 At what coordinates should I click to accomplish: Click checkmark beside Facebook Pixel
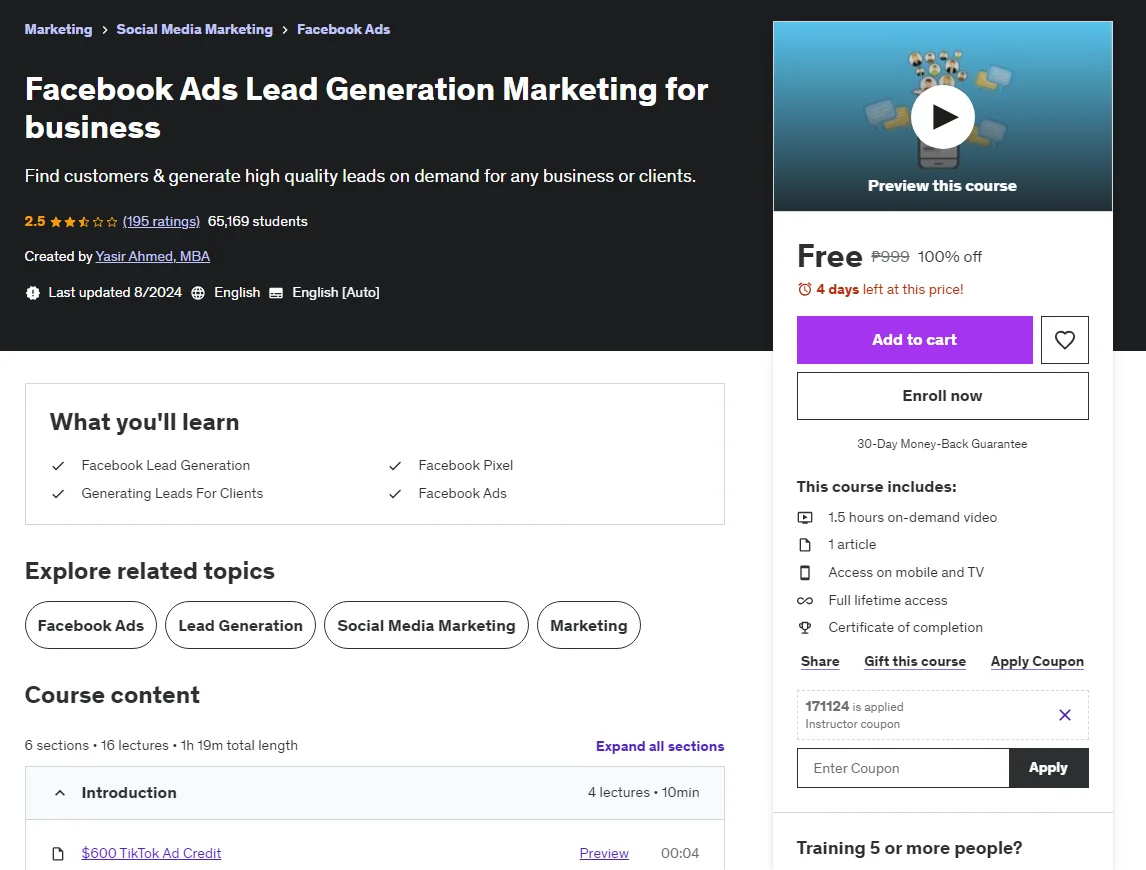click(395, 466)
